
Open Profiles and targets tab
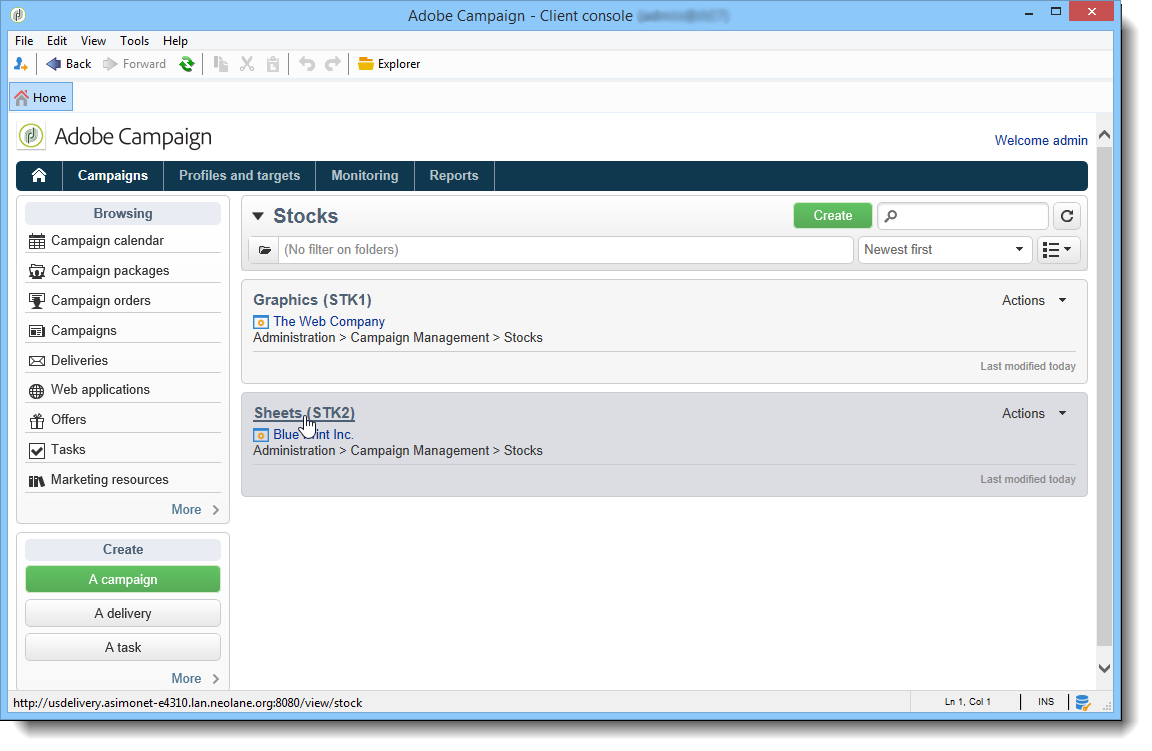point(240,176)
